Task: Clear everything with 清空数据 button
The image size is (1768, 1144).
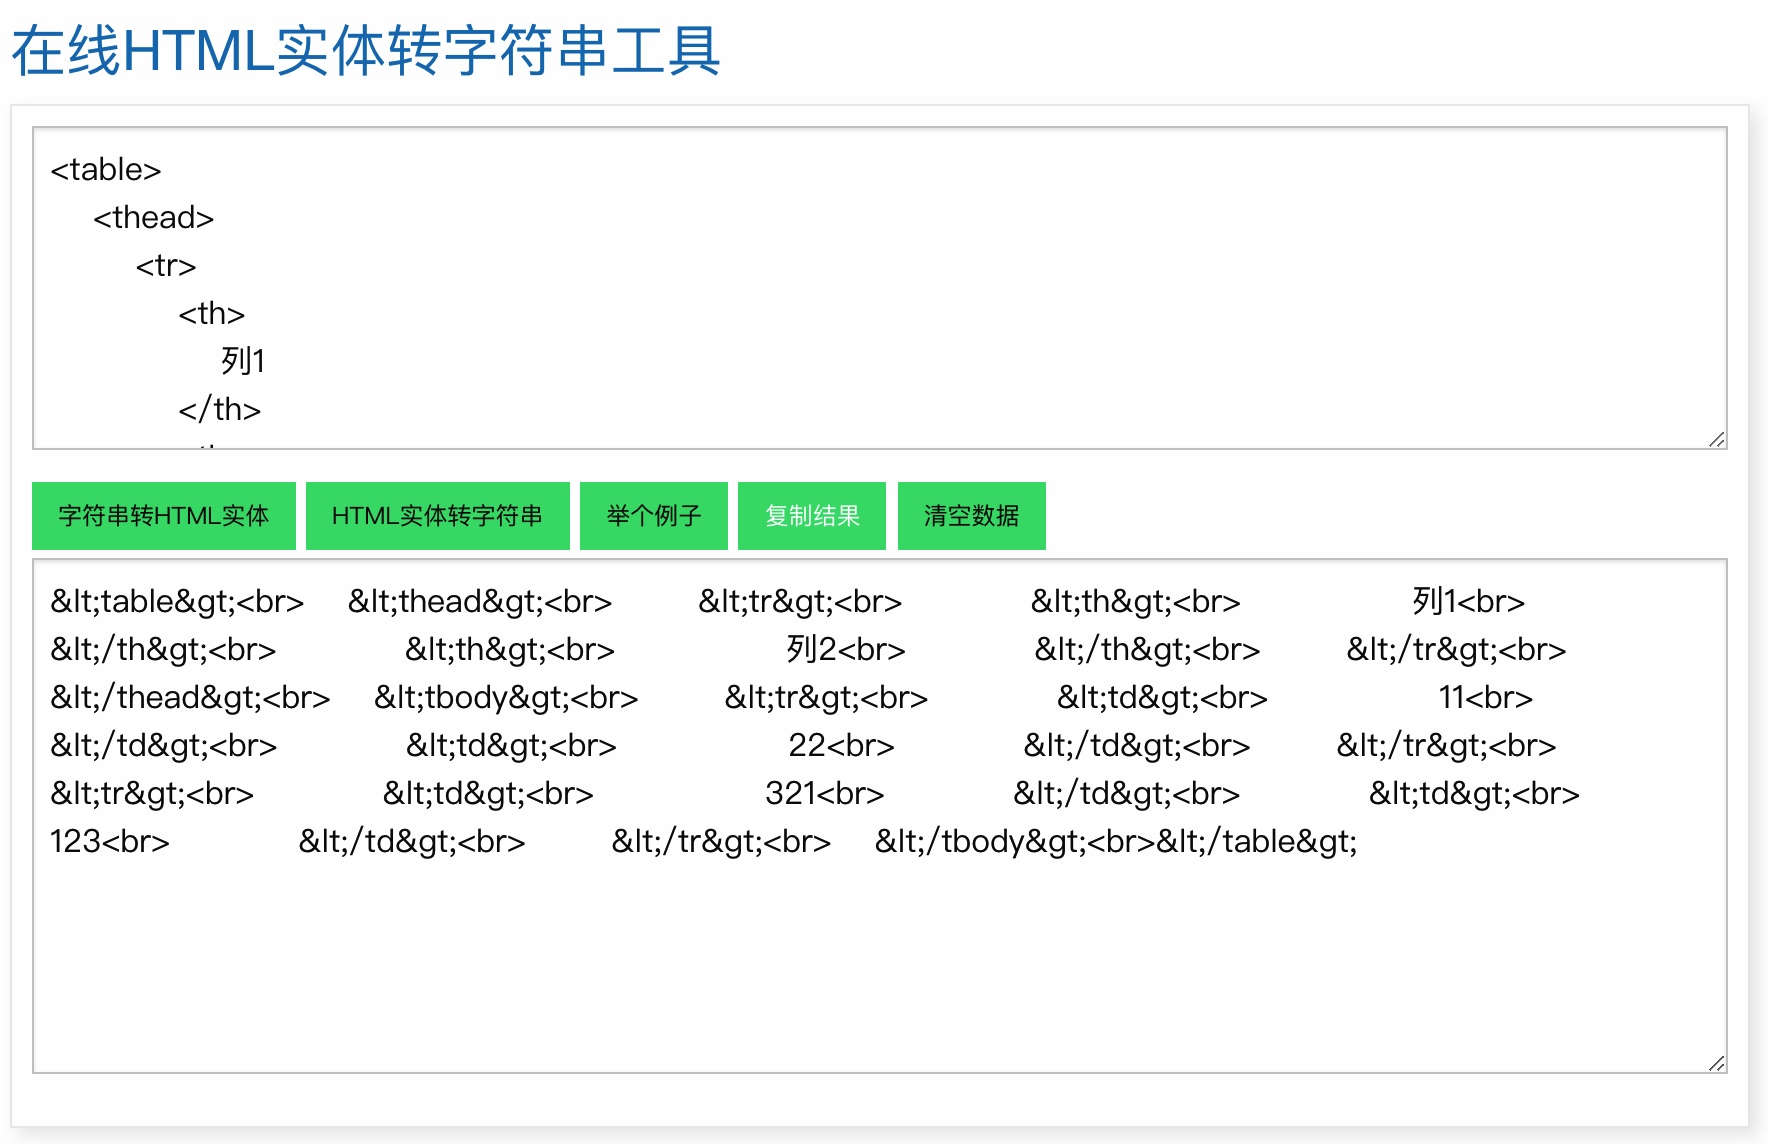Action: coord(972,516)
